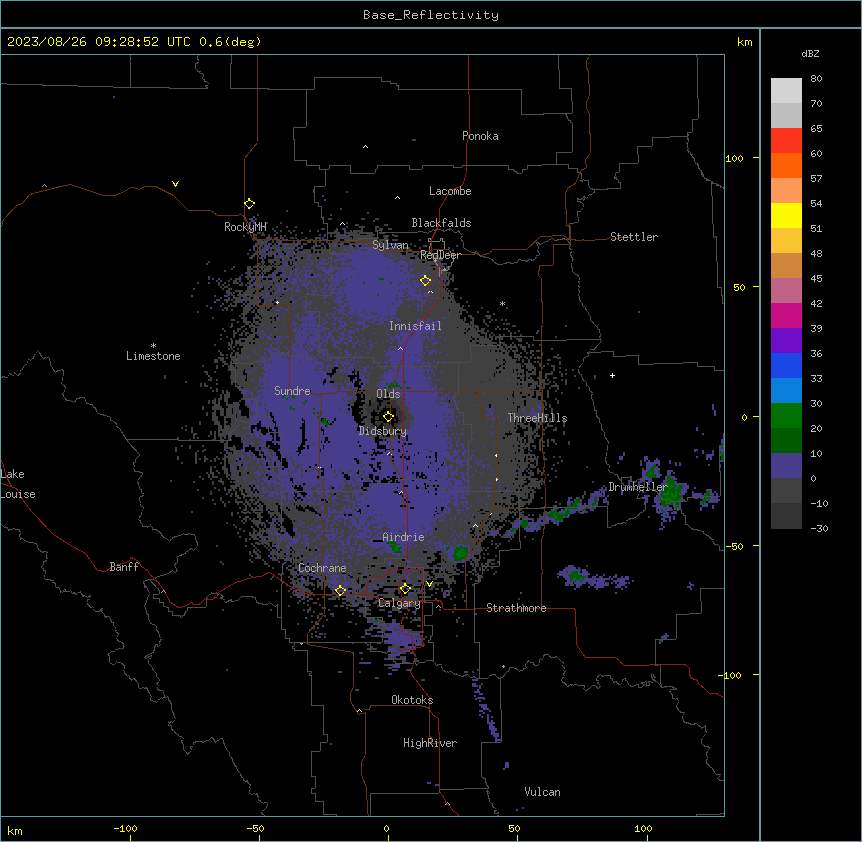Click the Sundre town label

tap(292, 391)
